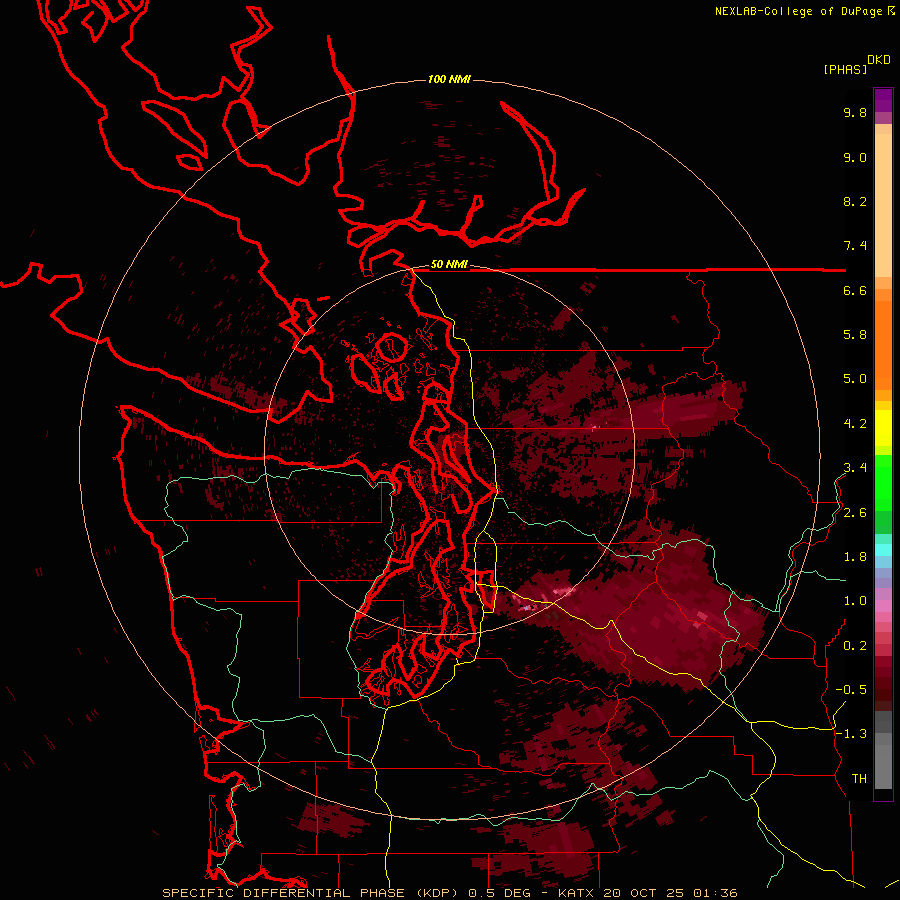Select the -0.5 scale value
Screen dimensions: 900x900
[851, 690]
